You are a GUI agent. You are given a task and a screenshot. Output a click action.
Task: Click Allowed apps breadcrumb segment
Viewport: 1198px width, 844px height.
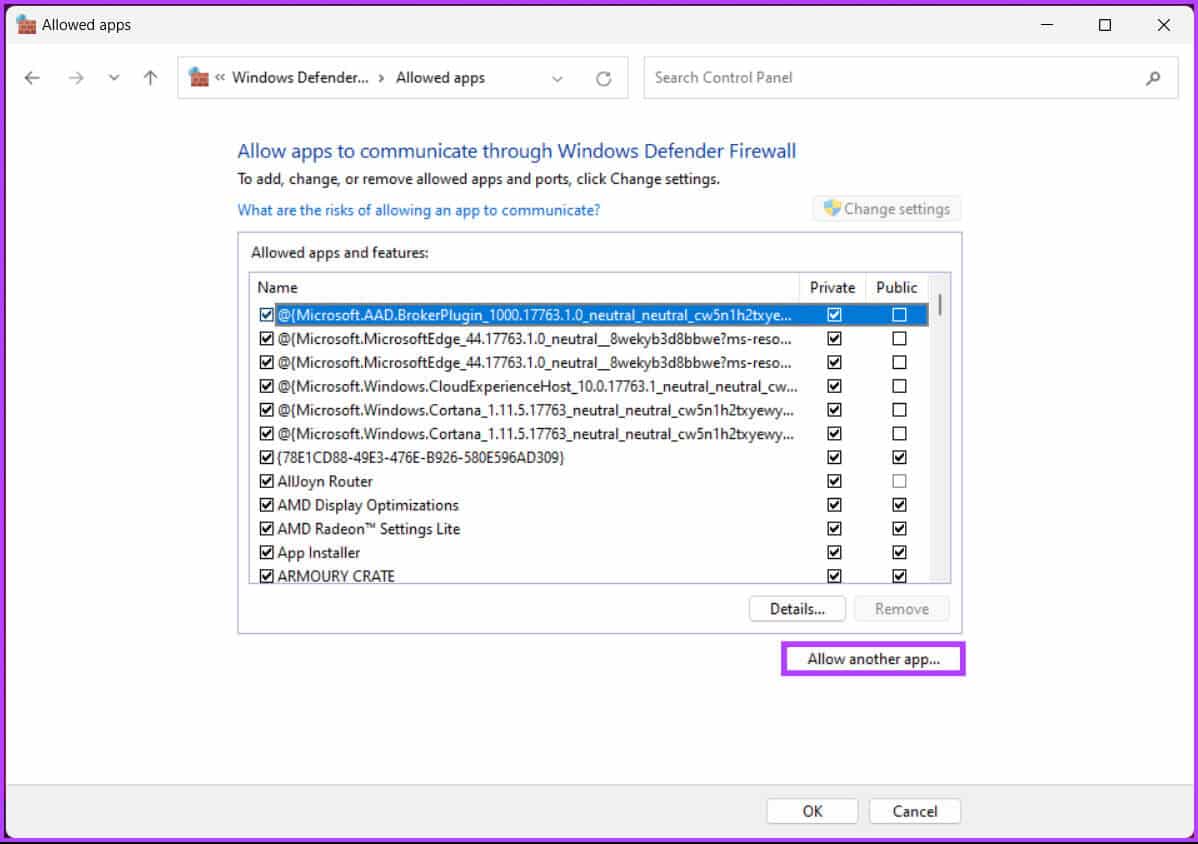(x=440, y=78)
